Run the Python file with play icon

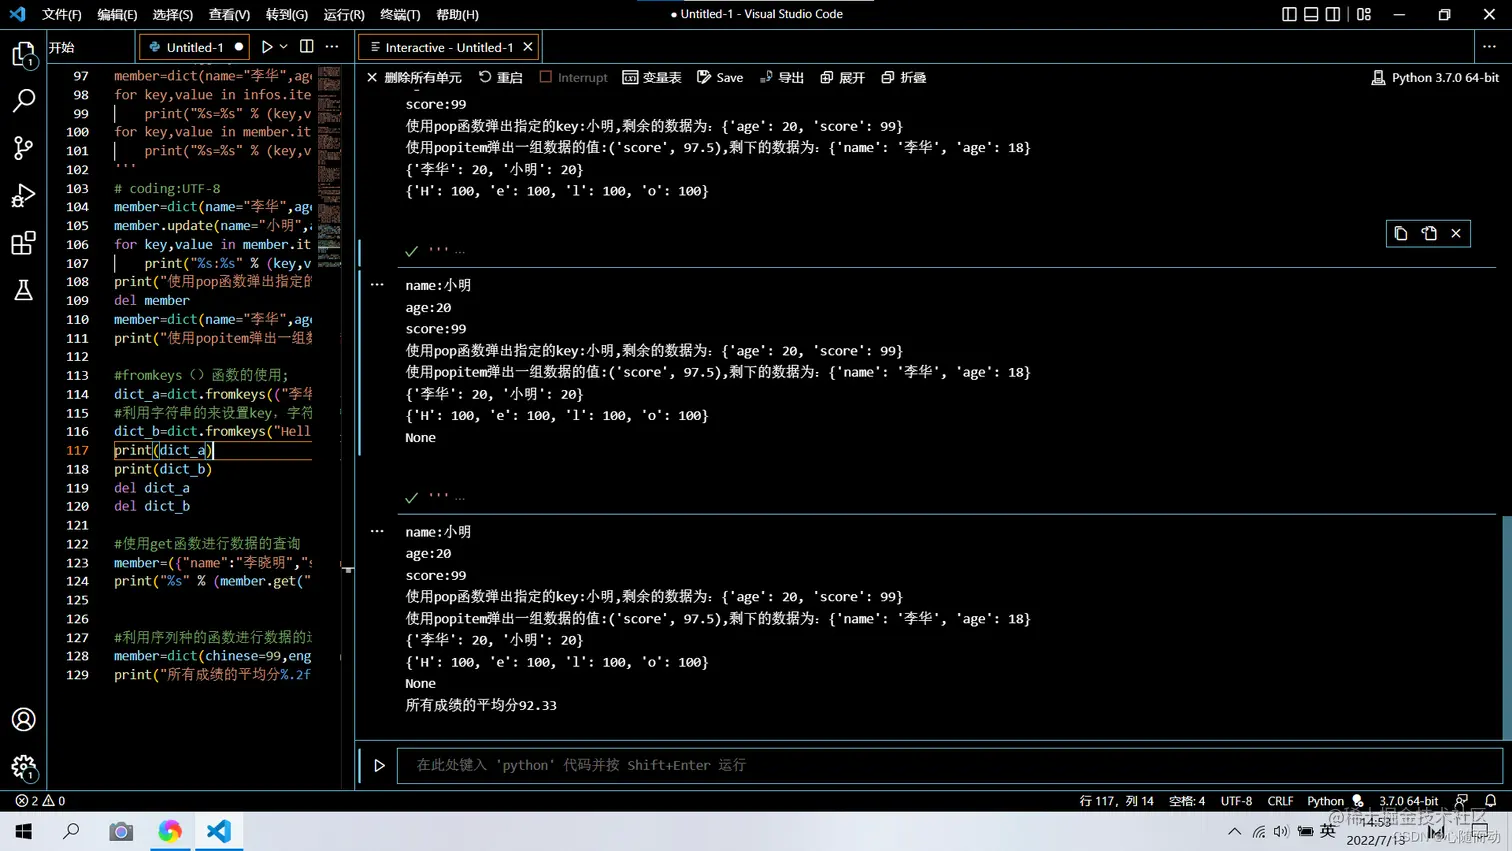coord(267,47)
